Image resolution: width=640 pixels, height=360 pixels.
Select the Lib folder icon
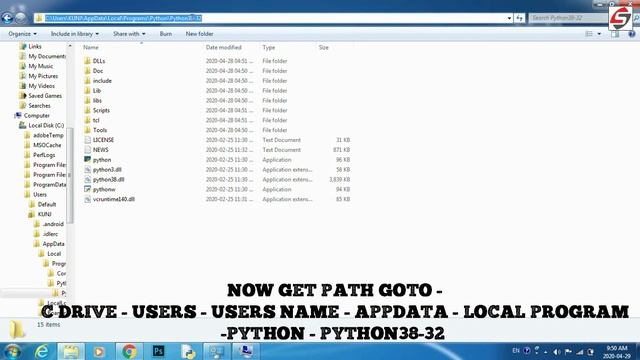(x=87, y=90)
